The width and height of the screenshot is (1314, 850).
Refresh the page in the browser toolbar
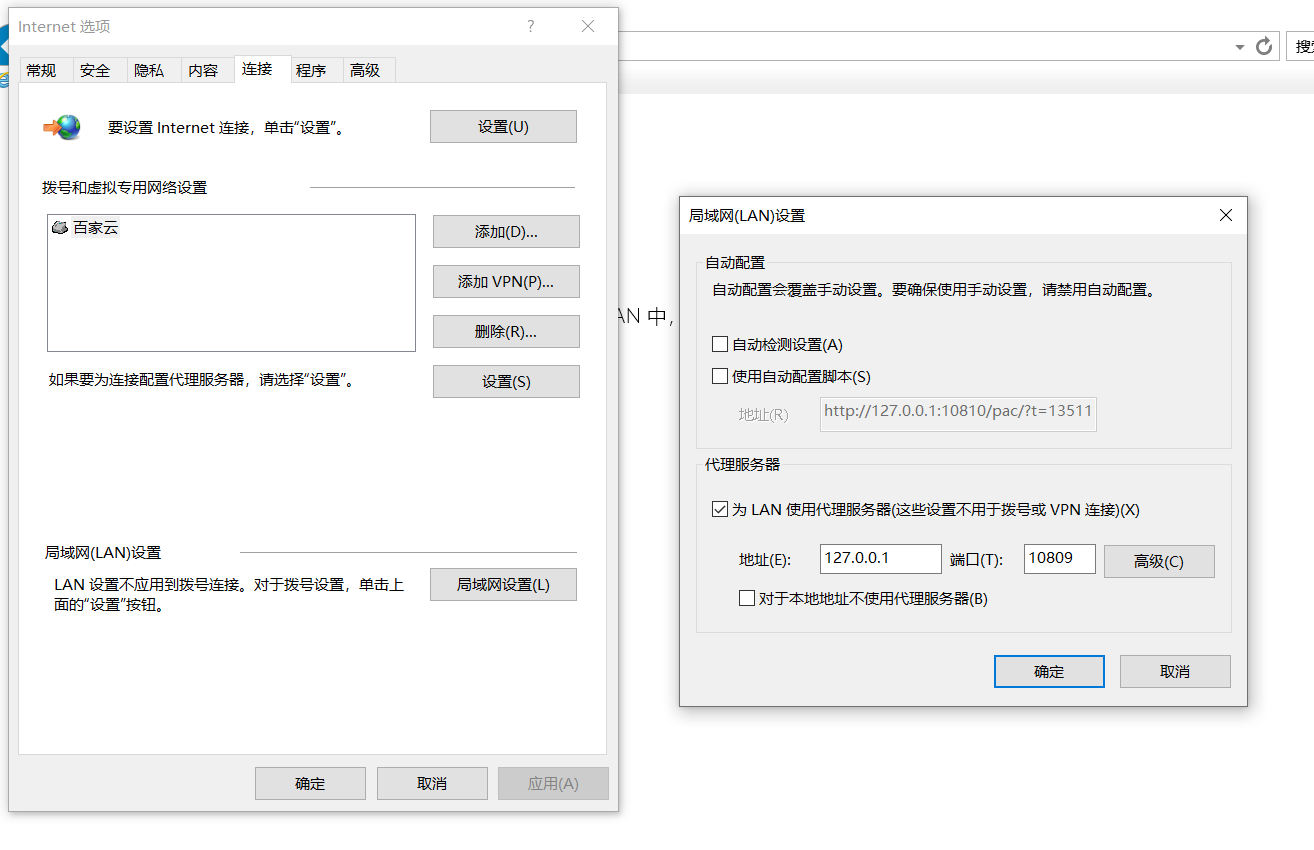1264,46
